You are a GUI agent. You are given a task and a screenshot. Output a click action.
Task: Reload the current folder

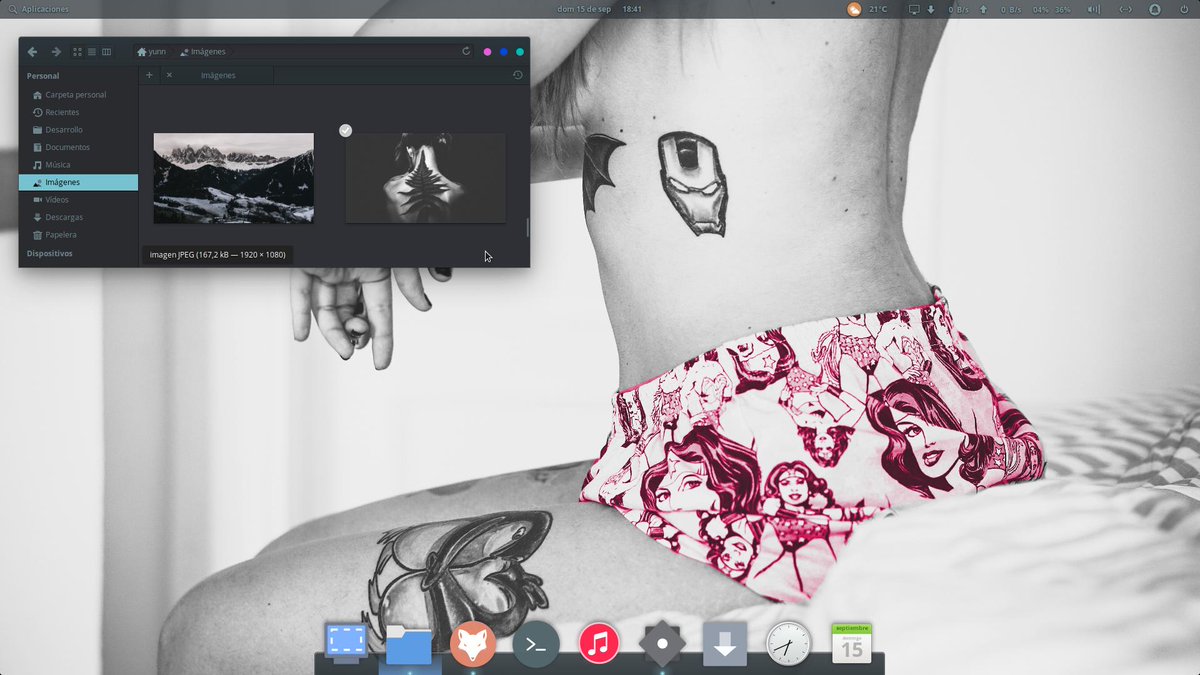[x=466, y=52]
